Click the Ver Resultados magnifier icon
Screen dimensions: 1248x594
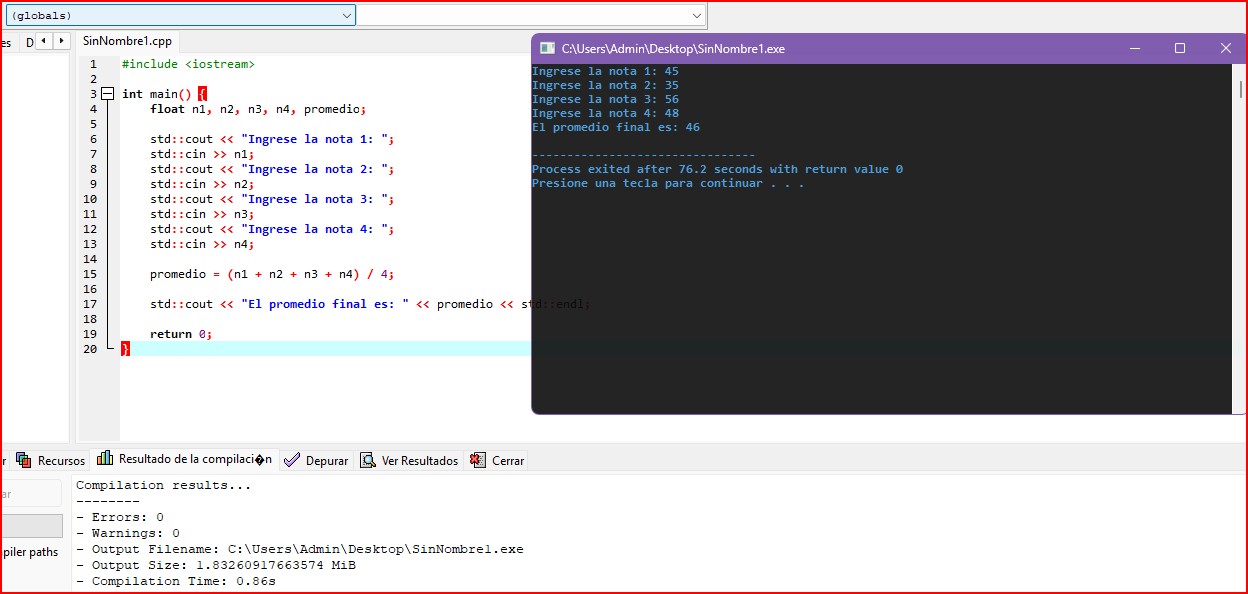(x=368, y=460)
